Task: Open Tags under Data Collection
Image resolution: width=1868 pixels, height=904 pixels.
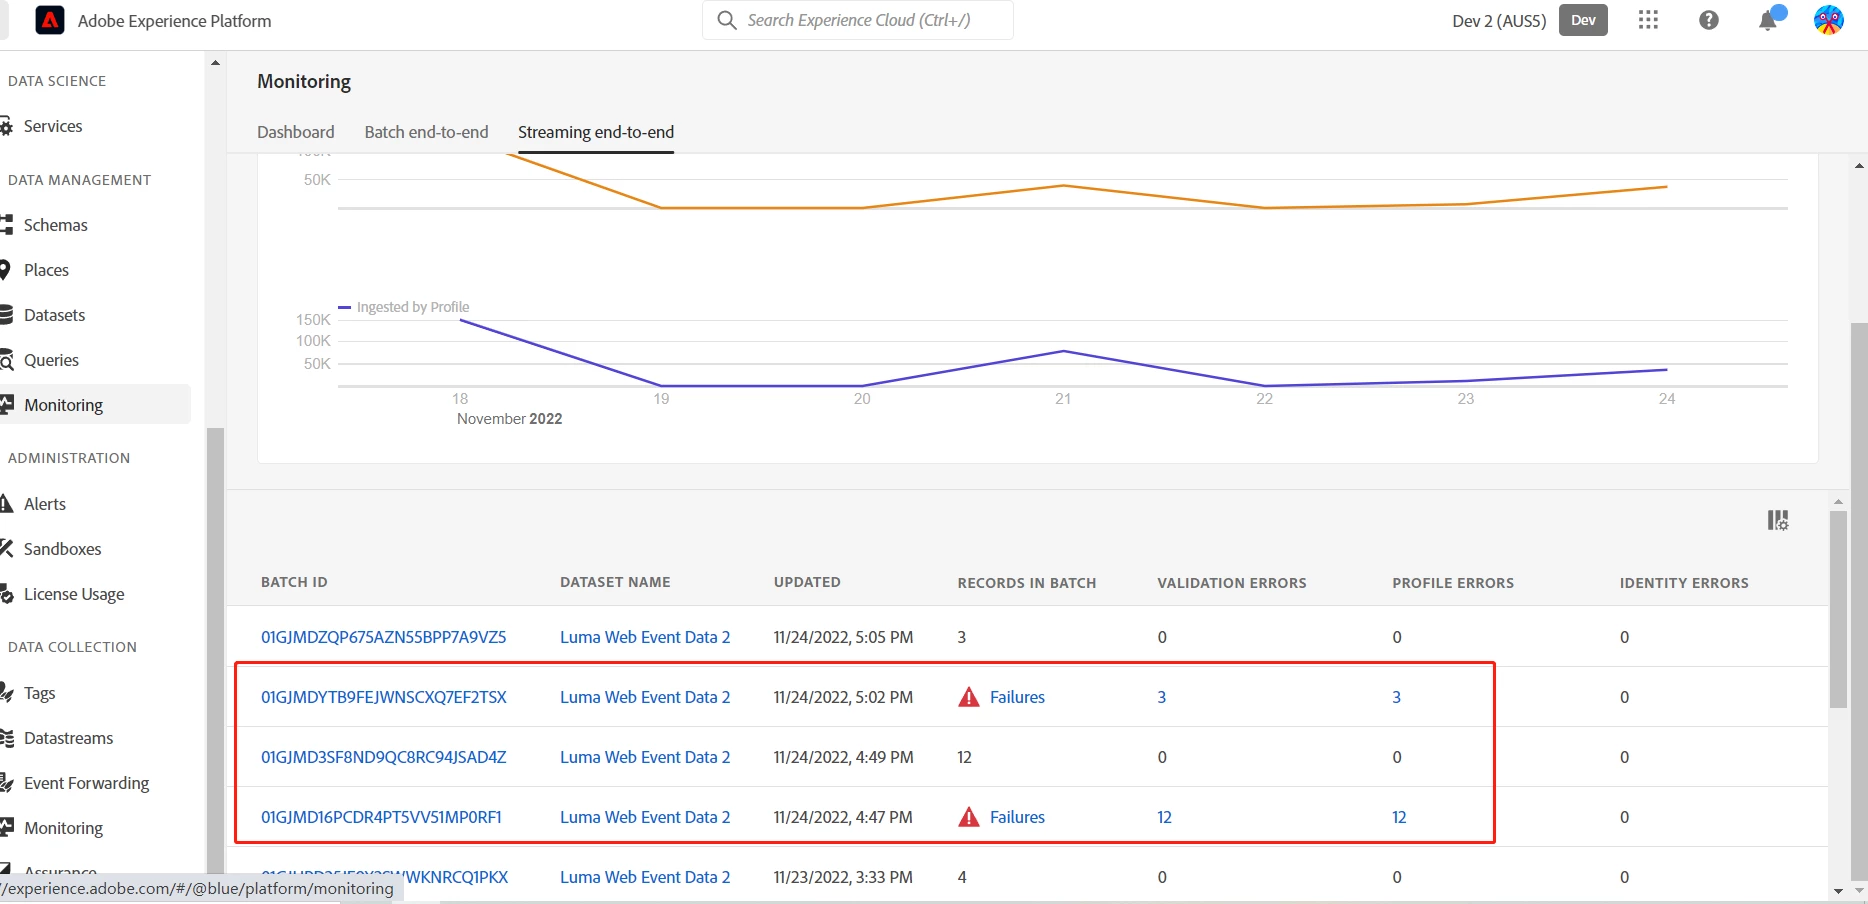Action: click(x=40, y=693)
